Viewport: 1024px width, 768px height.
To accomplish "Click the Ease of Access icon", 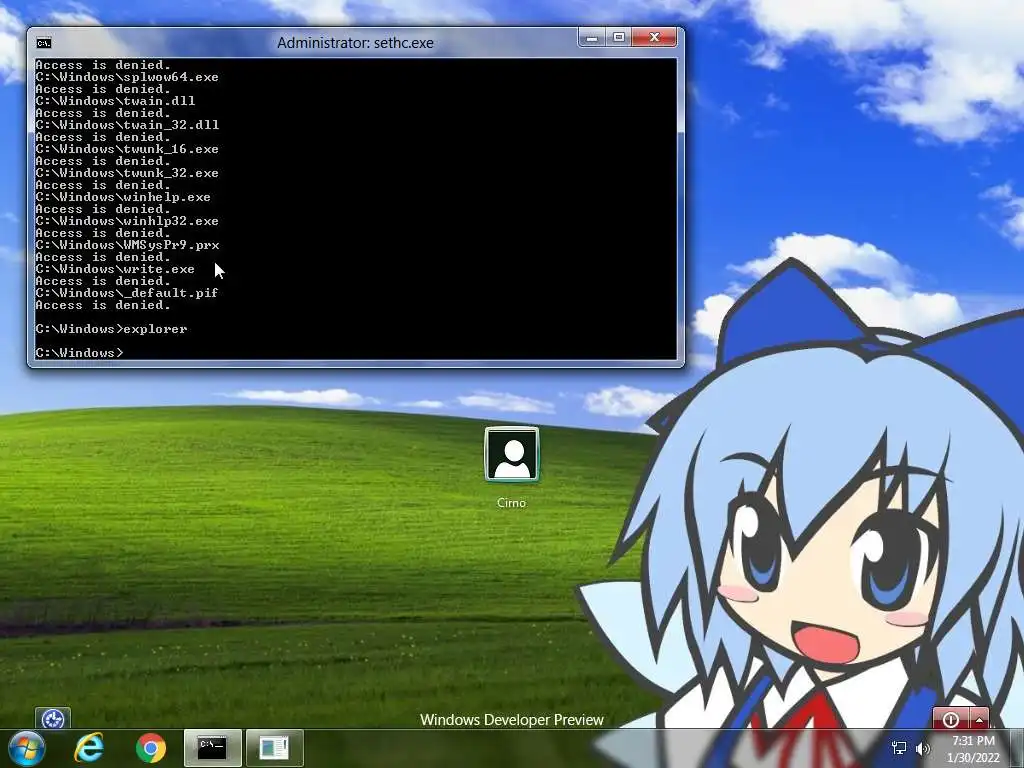I will tap(53, 719).
